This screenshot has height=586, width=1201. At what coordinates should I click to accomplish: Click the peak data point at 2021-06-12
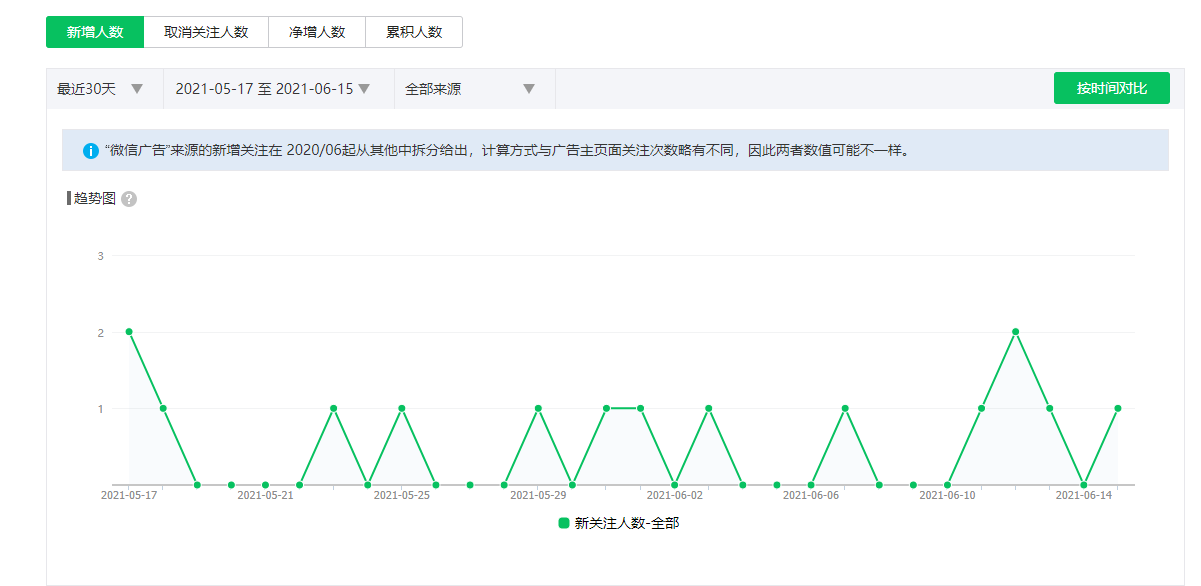1015,332
